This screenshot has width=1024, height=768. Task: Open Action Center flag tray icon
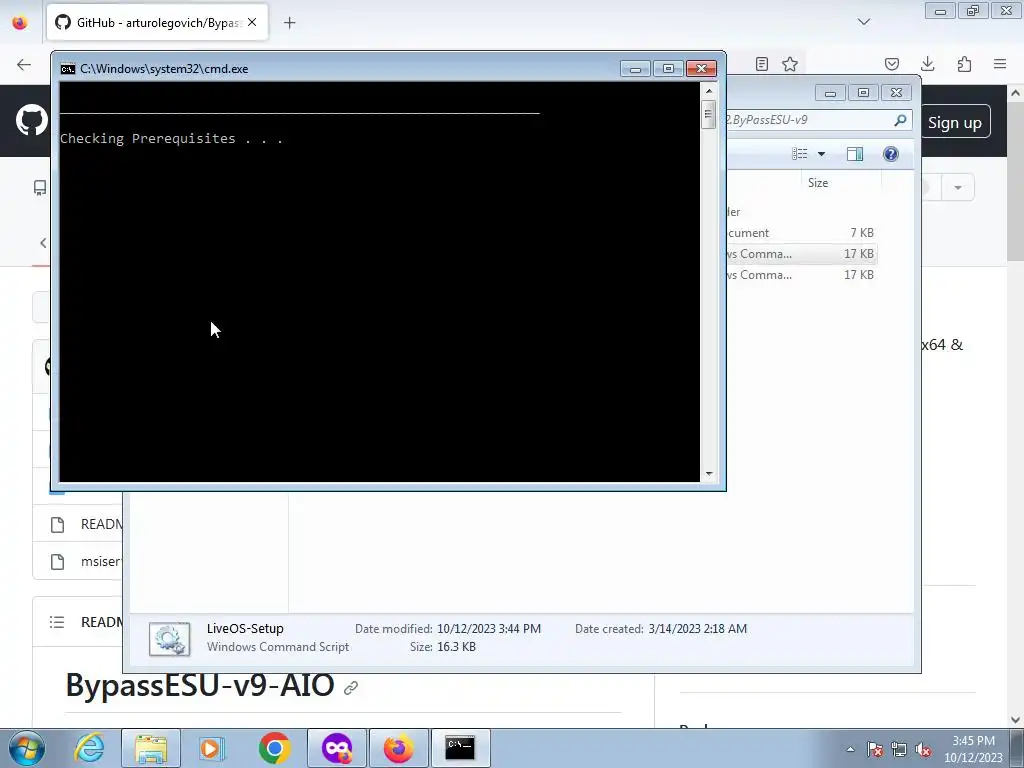pos(875,749)
